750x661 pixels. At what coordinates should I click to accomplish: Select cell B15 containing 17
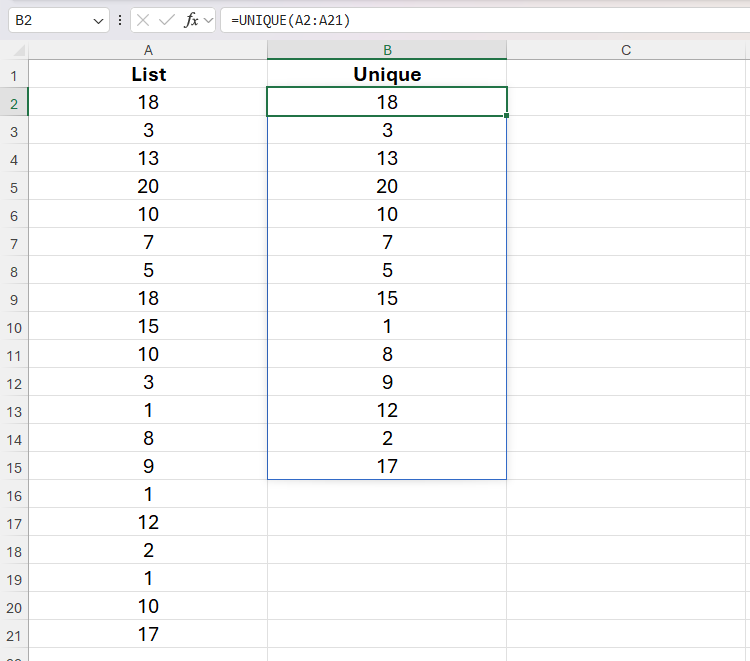[x=387, y=466]
